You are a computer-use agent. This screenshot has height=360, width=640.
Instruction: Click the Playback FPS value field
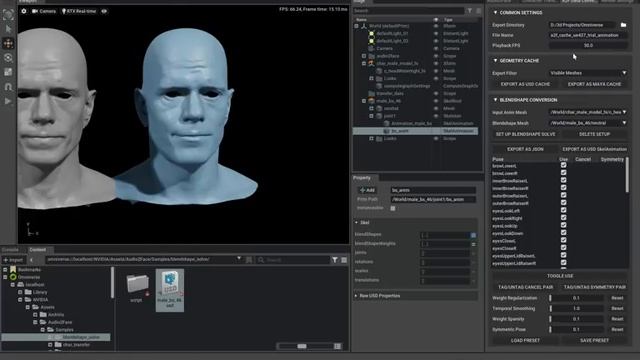point(588,45)
